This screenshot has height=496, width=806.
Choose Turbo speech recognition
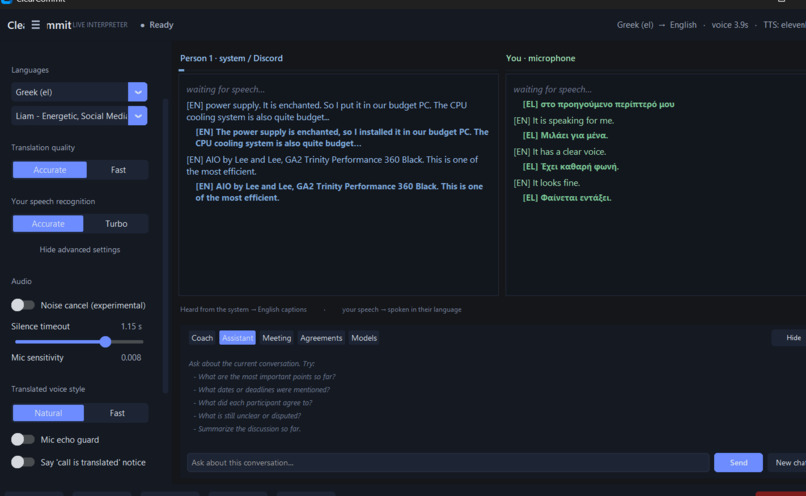(x=116, y=224)
